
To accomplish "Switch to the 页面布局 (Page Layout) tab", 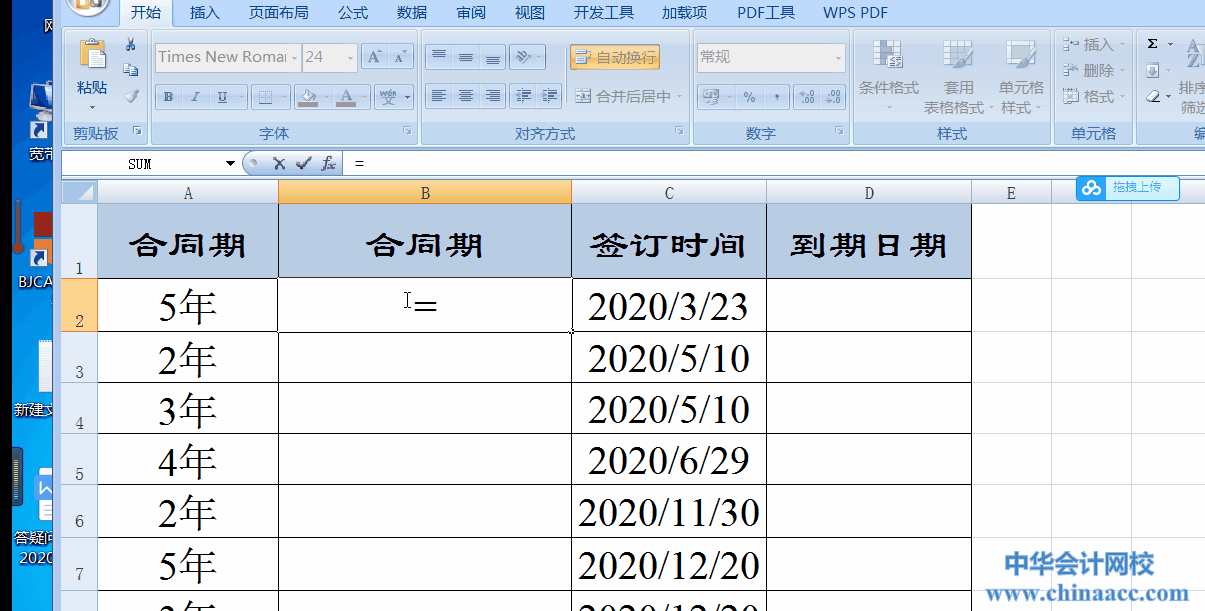I will click(x=278, y=13).
